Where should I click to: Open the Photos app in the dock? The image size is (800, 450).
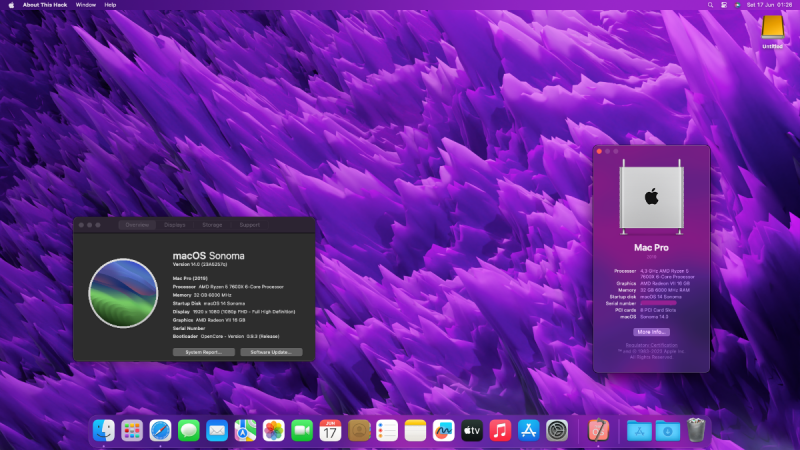click(x=273, y=431)
